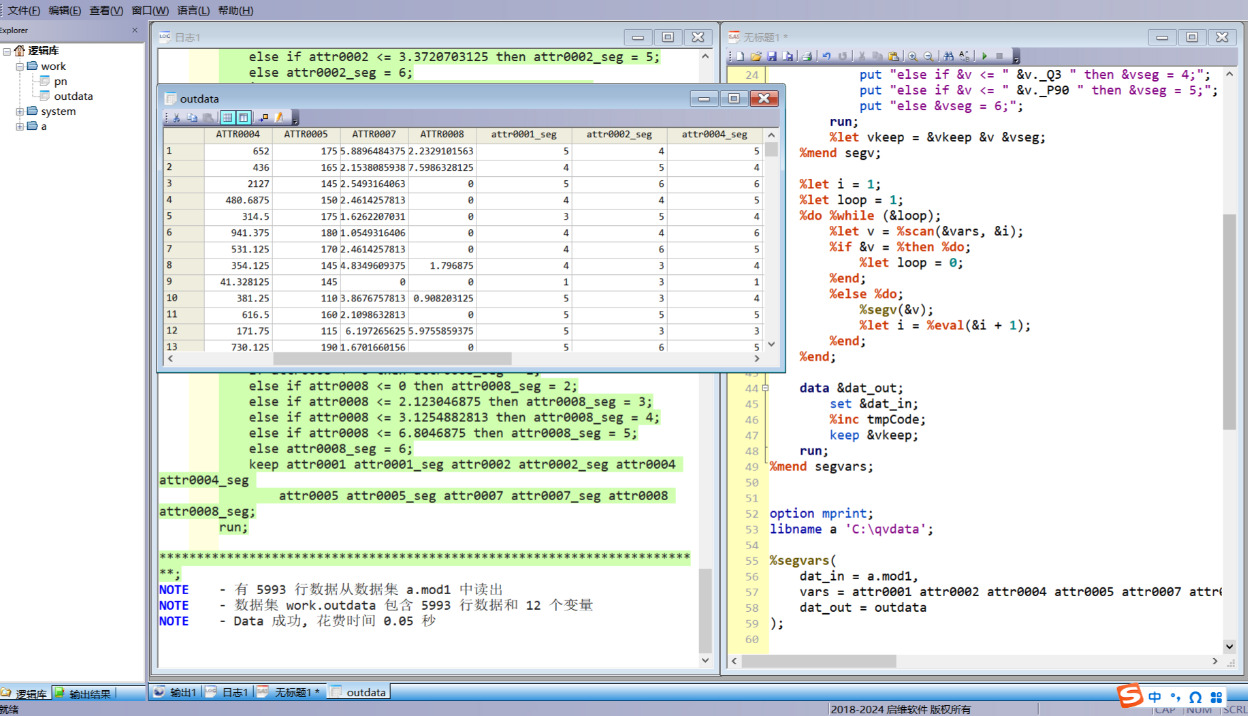Switch to the 日志1 tab at bottom
Viewport: 1248px width, 716px height.
(x=228, y=692)
